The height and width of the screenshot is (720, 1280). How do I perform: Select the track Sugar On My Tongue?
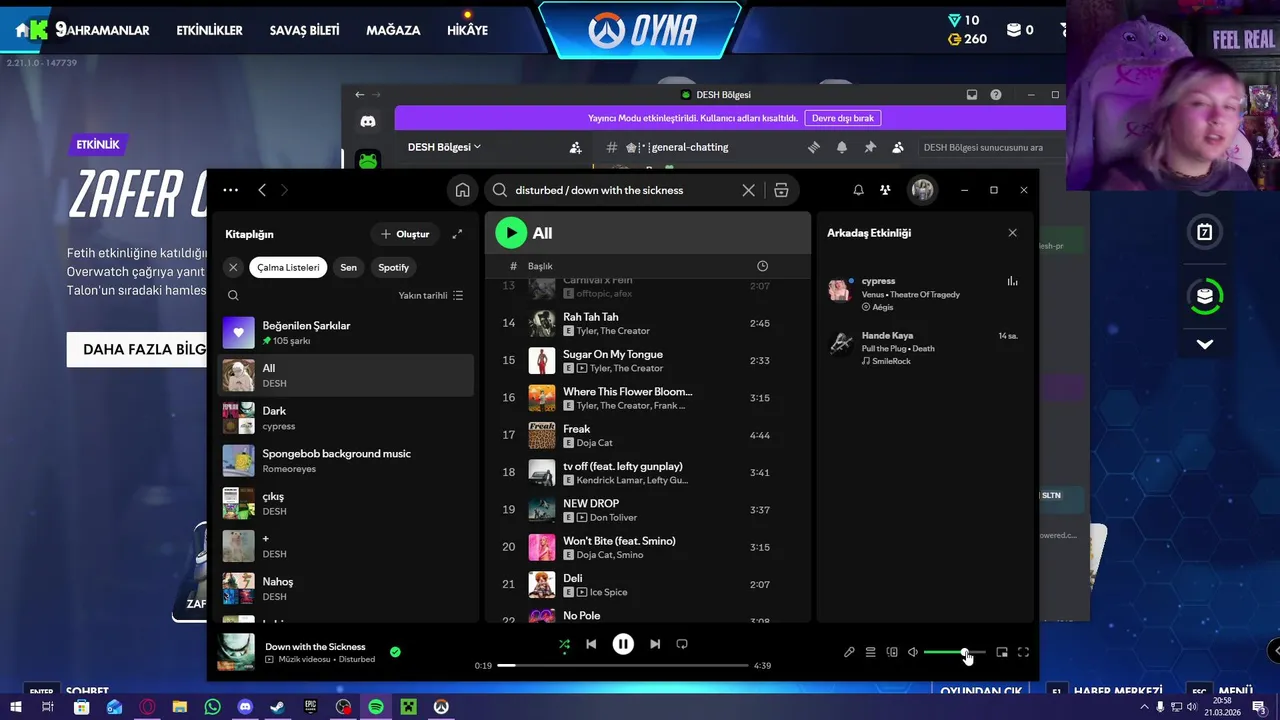pos(647,360)
